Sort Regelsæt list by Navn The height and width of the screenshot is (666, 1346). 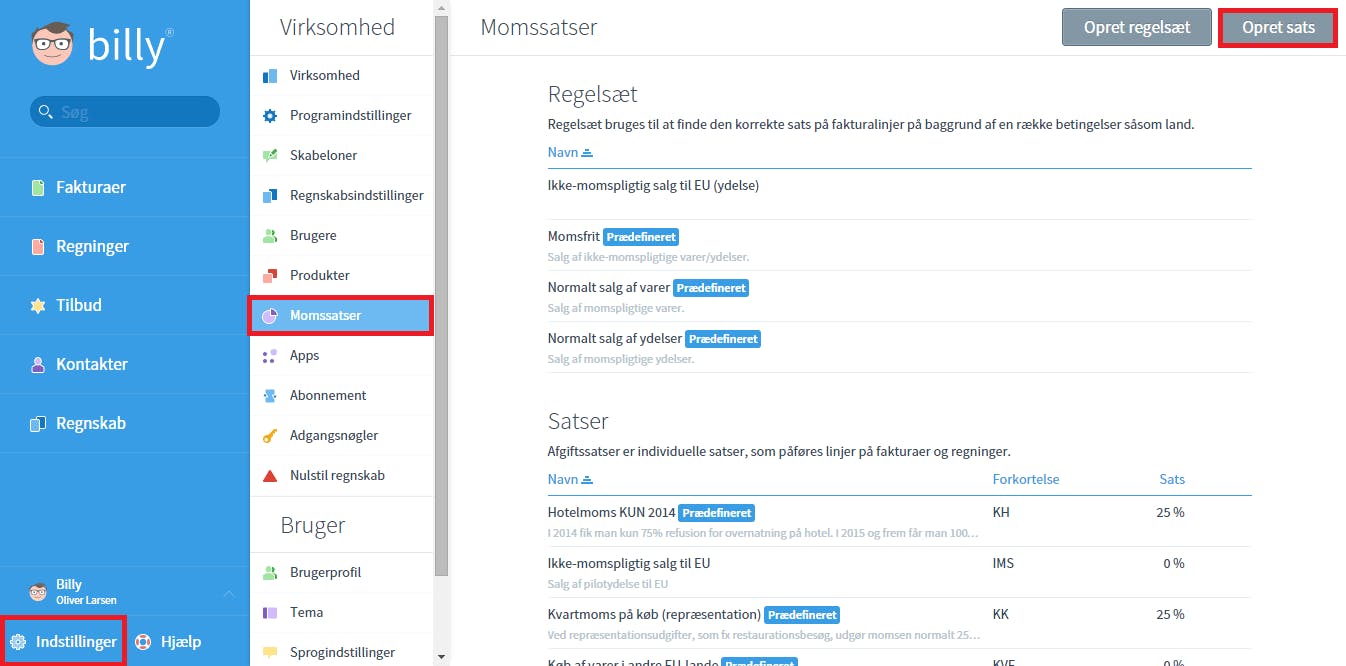point(570,152)
